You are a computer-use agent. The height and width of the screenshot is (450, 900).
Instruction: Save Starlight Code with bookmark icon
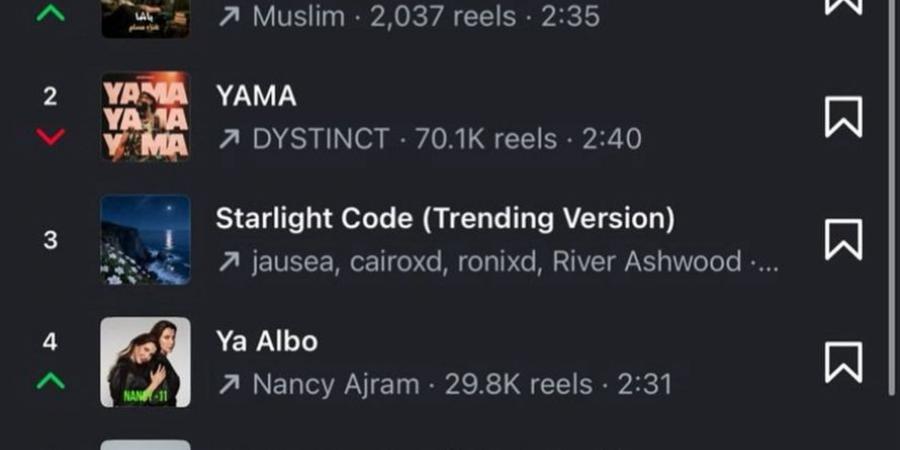point(843,240)
